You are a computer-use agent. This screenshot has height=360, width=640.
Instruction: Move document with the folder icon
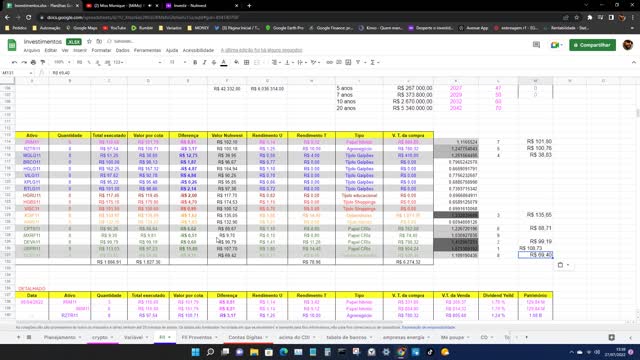tap(99, 42)
